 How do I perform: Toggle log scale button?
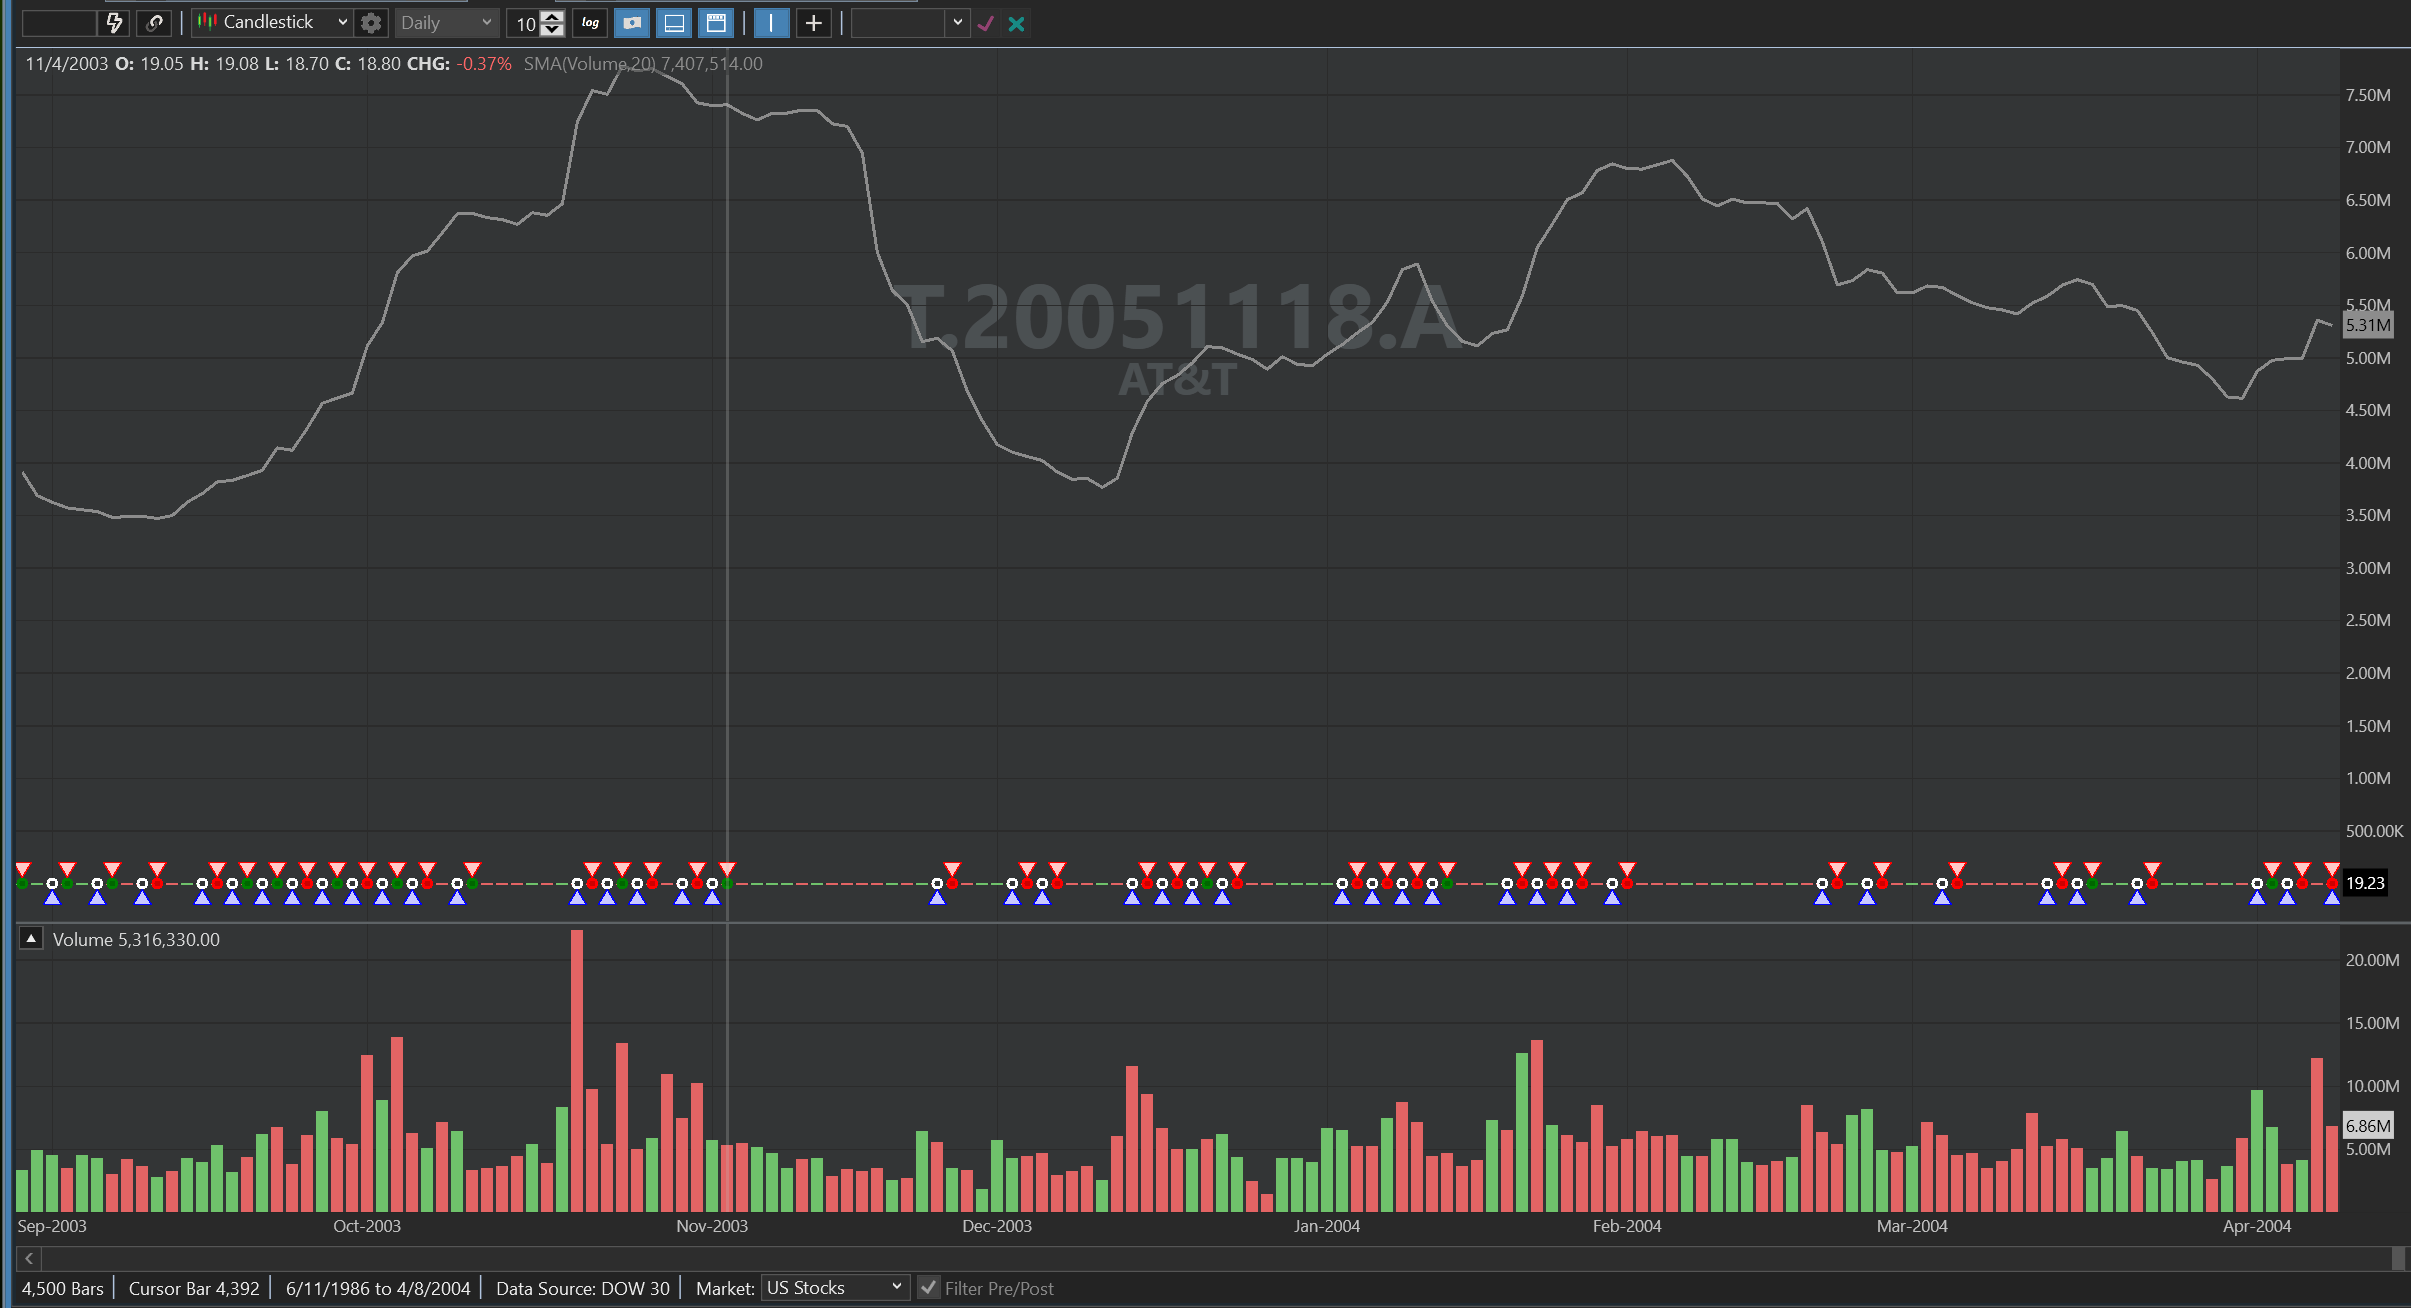[x=590, y=23]
